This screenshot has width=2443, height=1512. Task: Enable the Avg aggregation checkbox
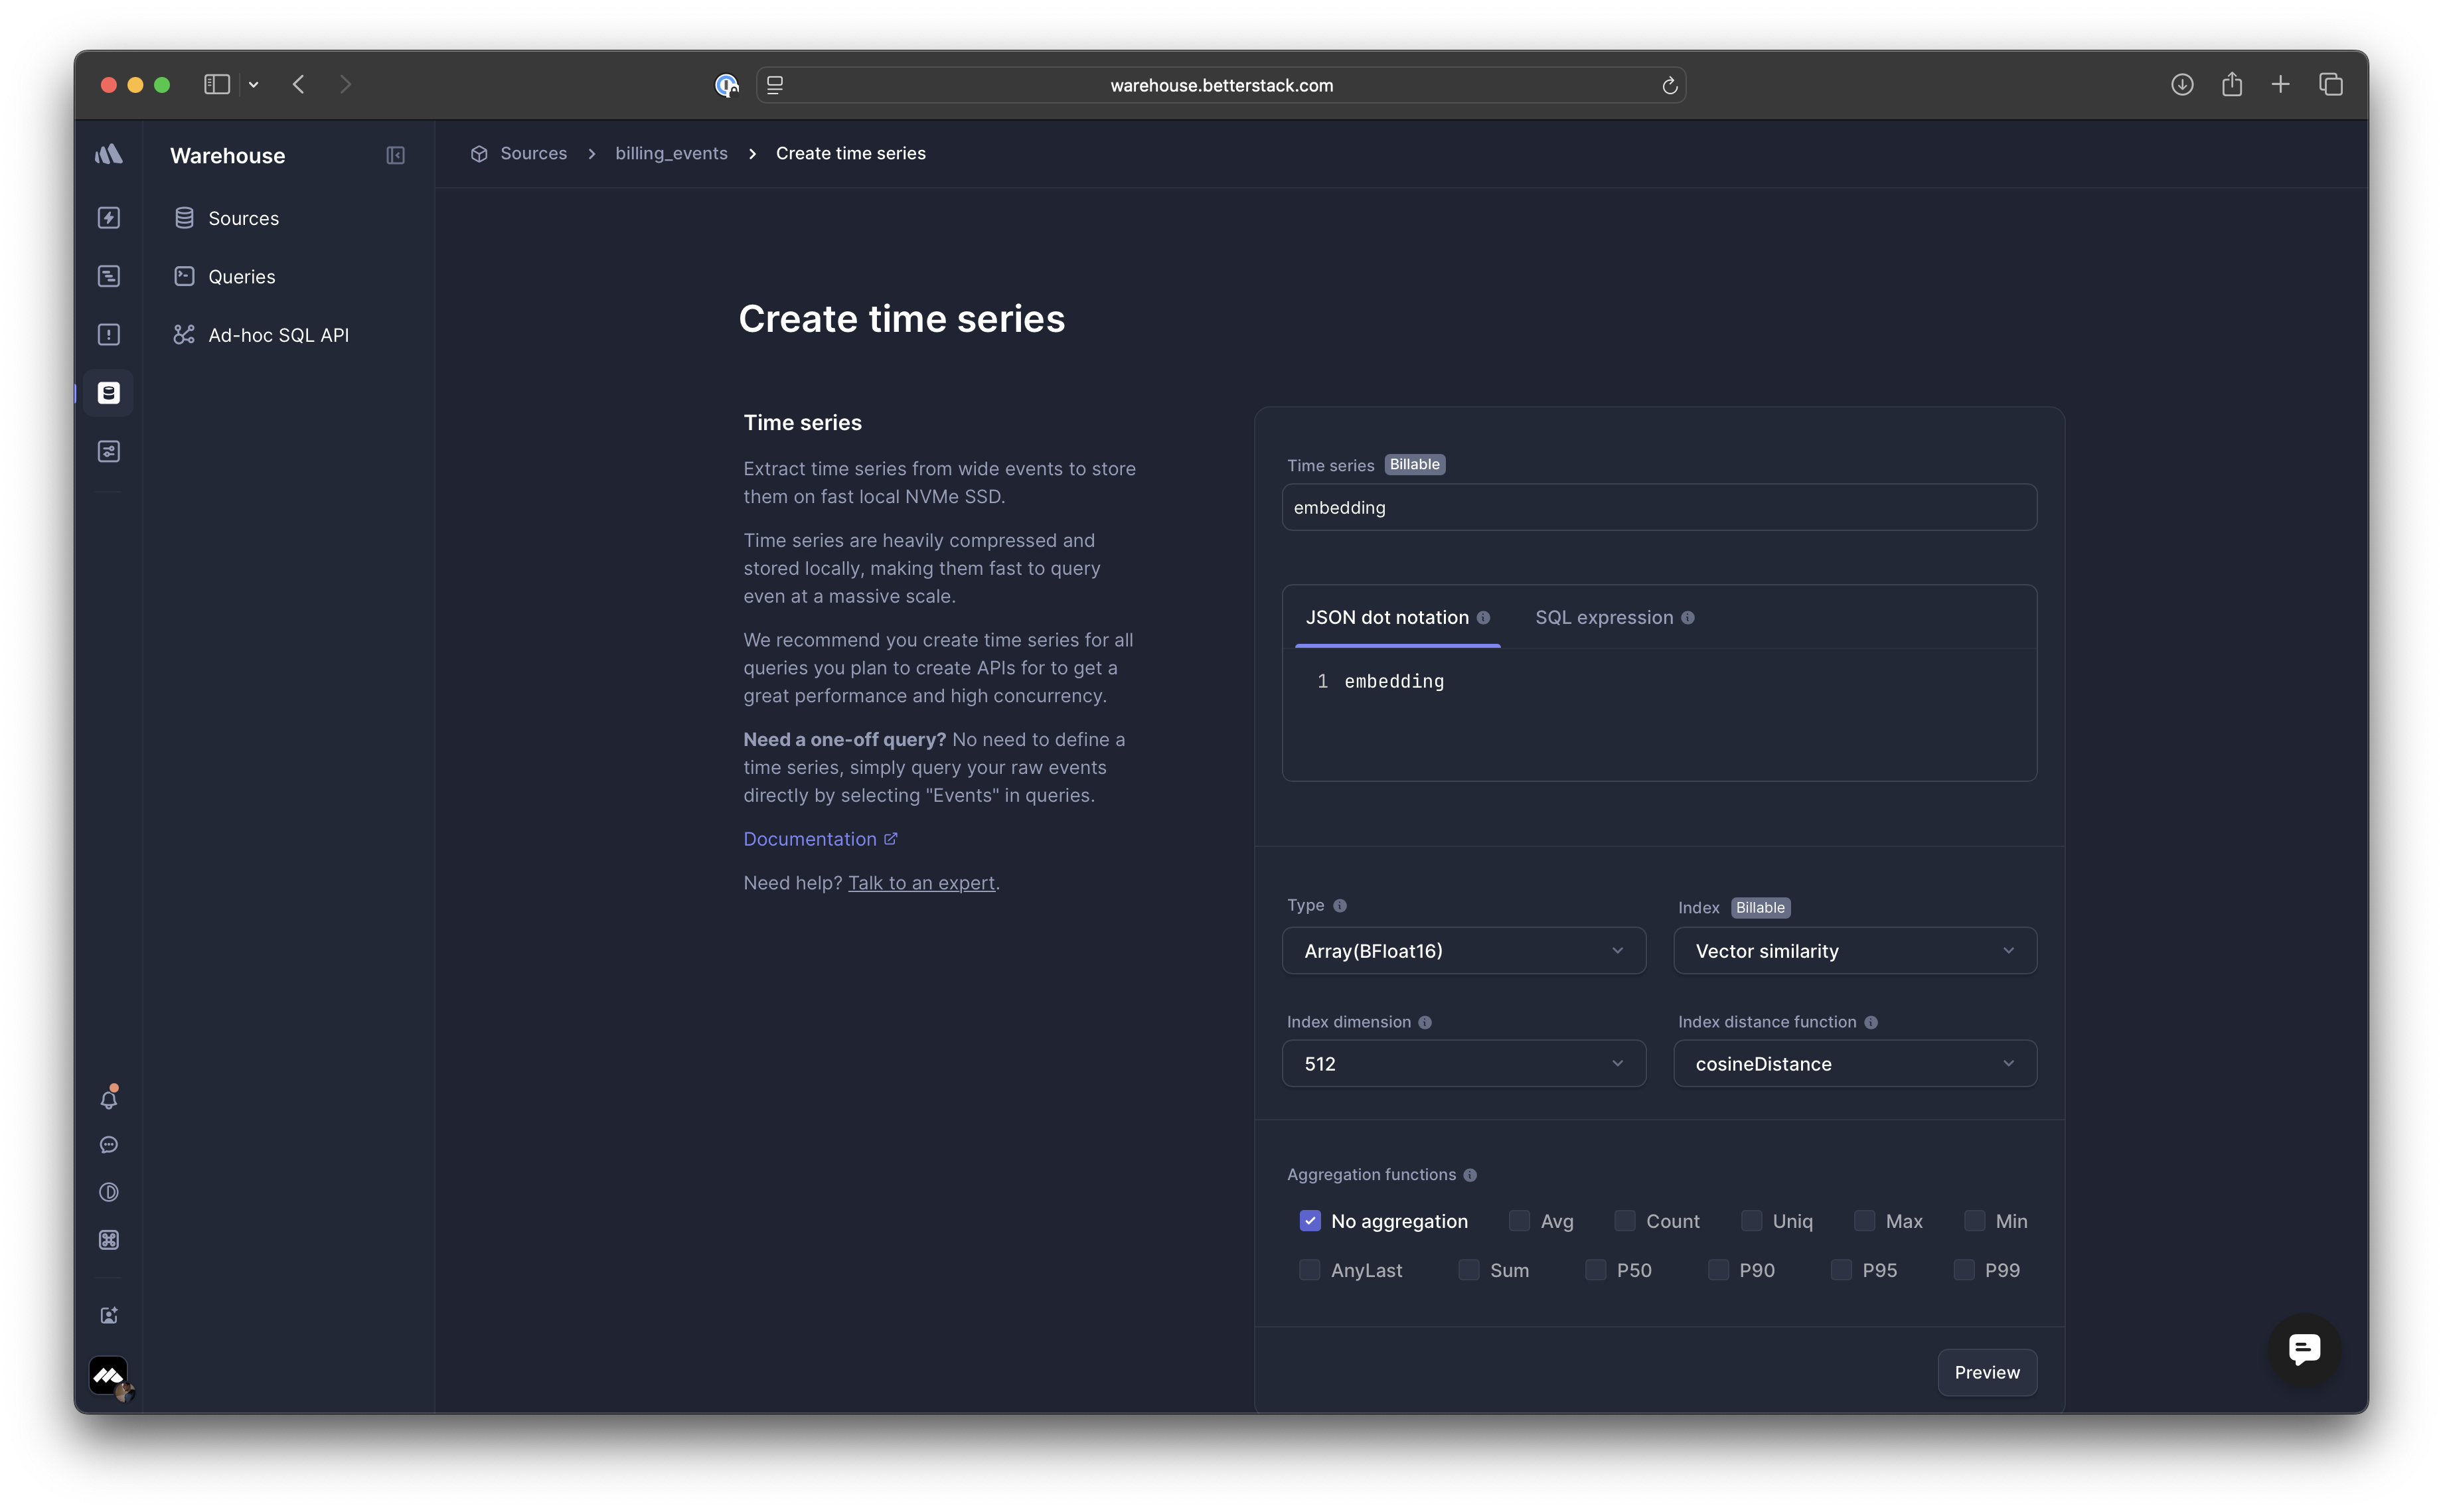coord(1519,1221)
